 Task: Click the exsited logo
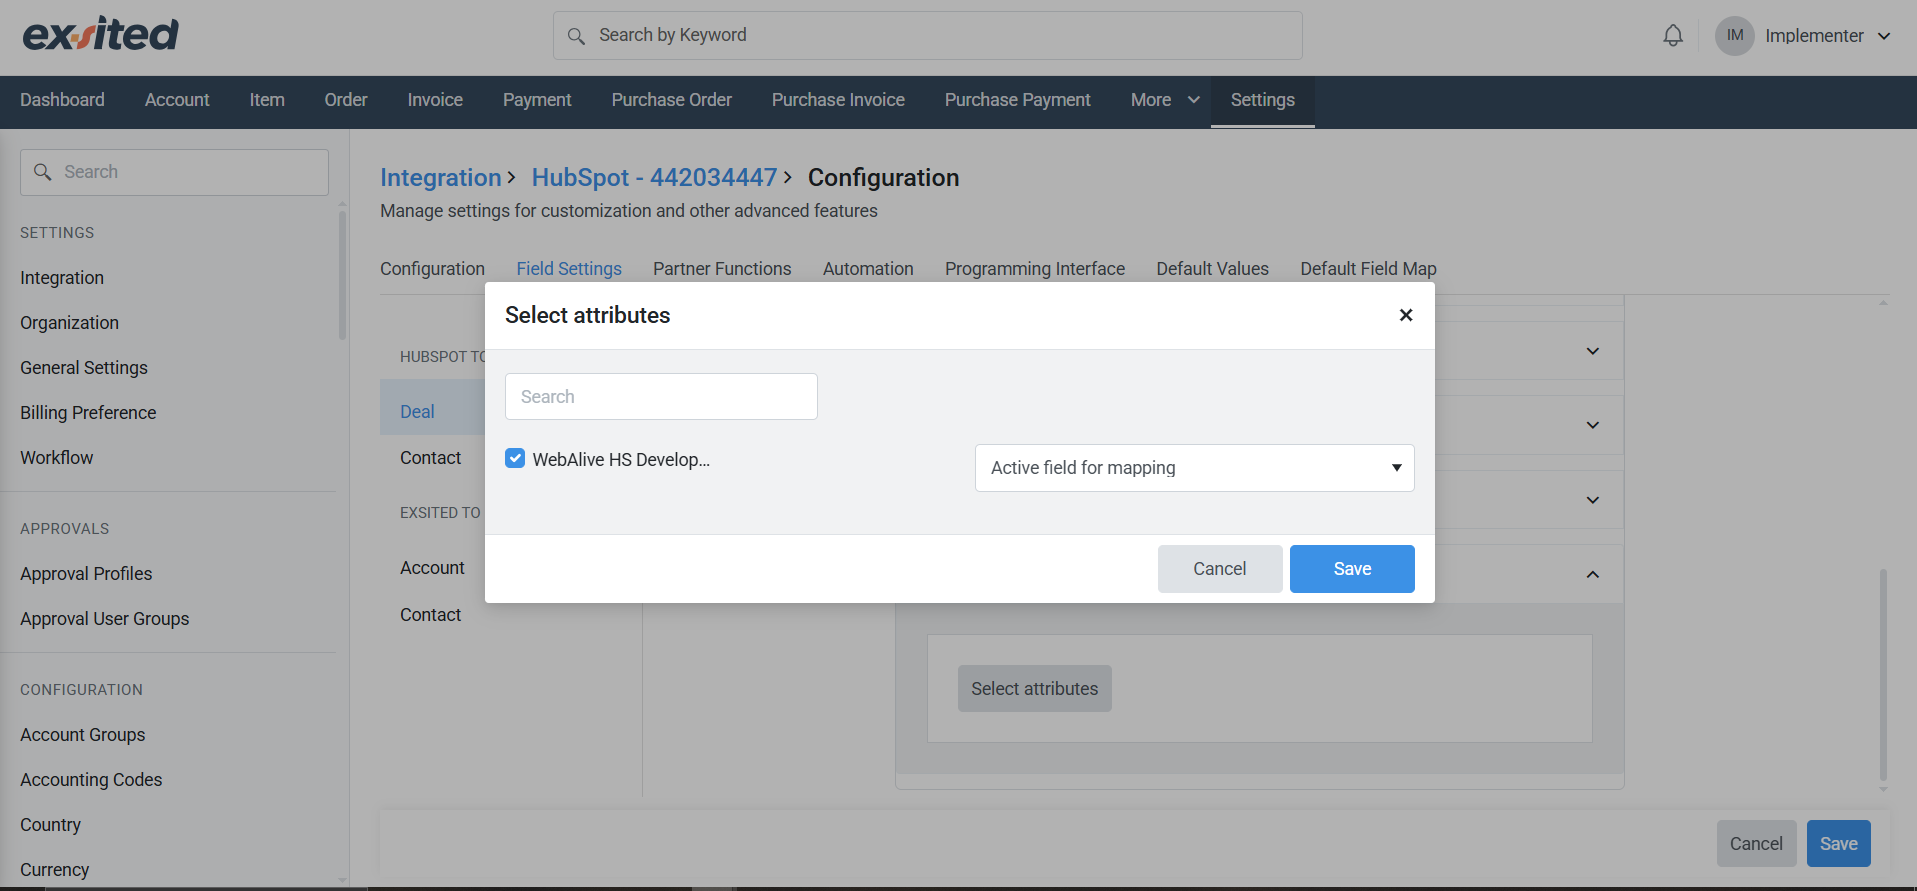click(100, 35)
